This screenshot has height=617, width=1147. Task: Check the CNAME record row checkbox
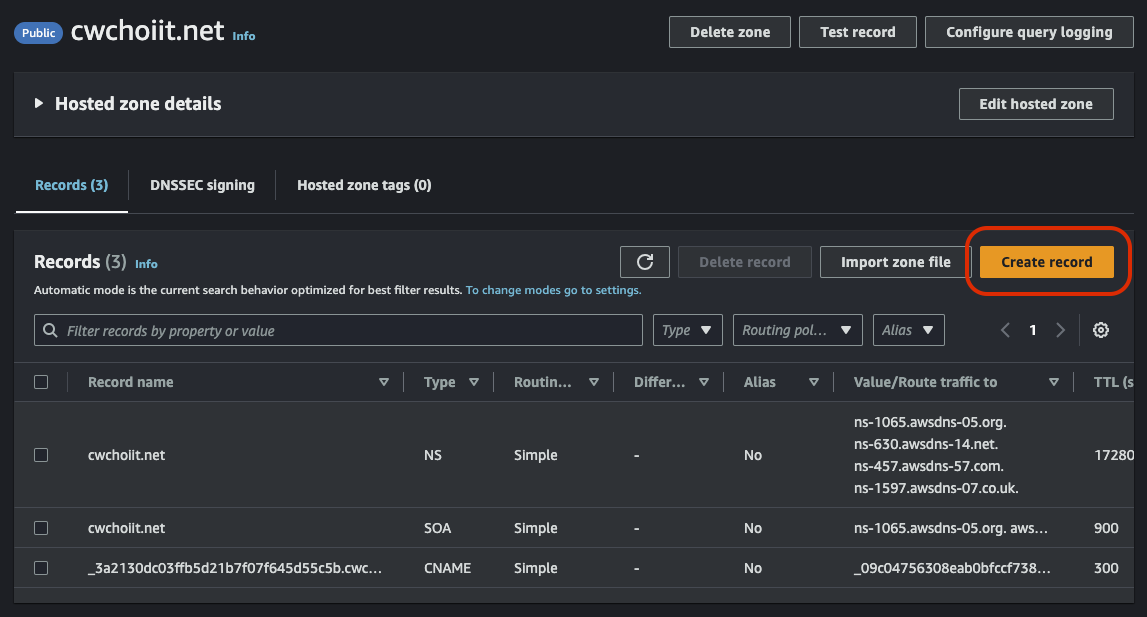point(41,568)
